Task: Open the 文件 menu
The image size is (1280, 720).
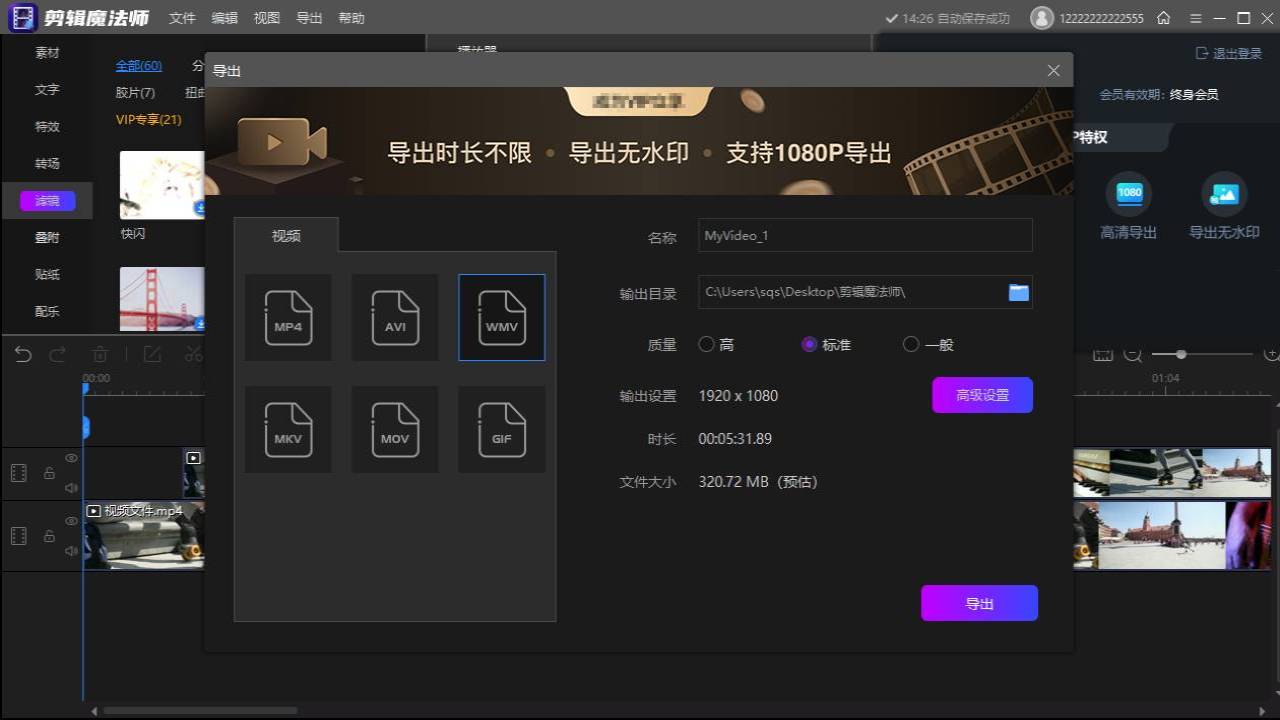Action: [x=181, y=17]
